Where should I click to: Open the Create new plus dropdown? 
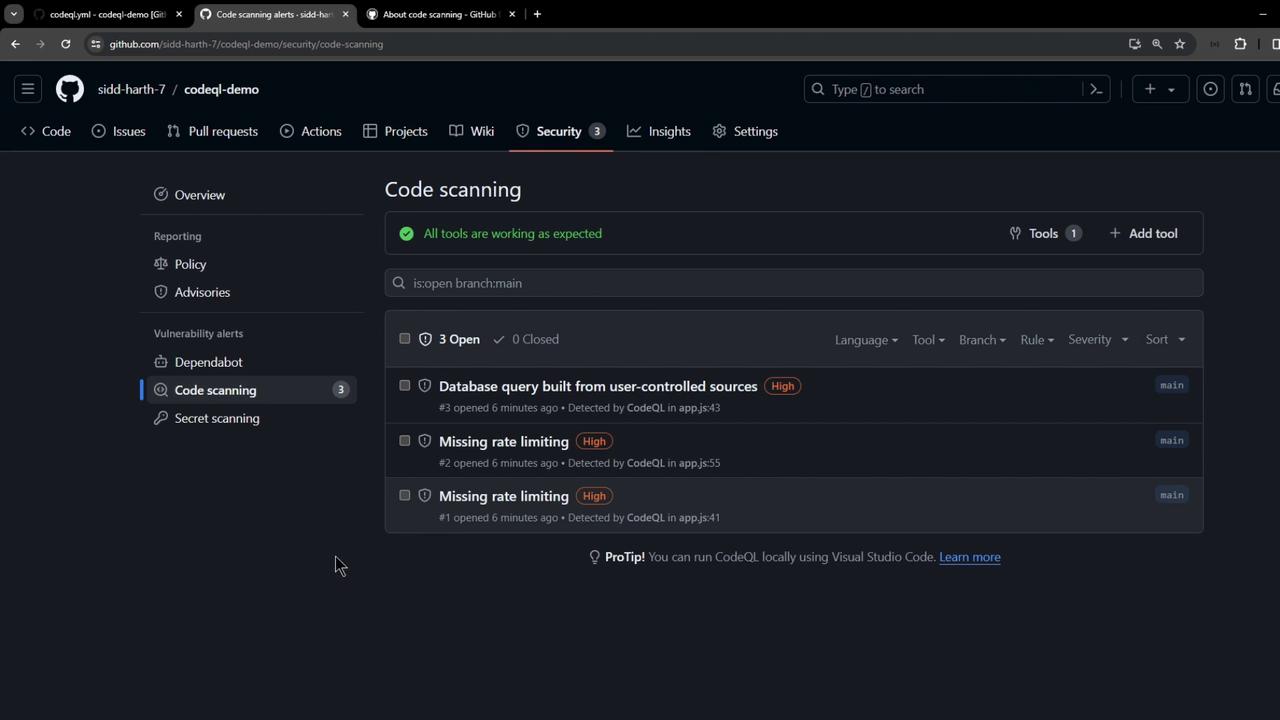coord(1160,89)
